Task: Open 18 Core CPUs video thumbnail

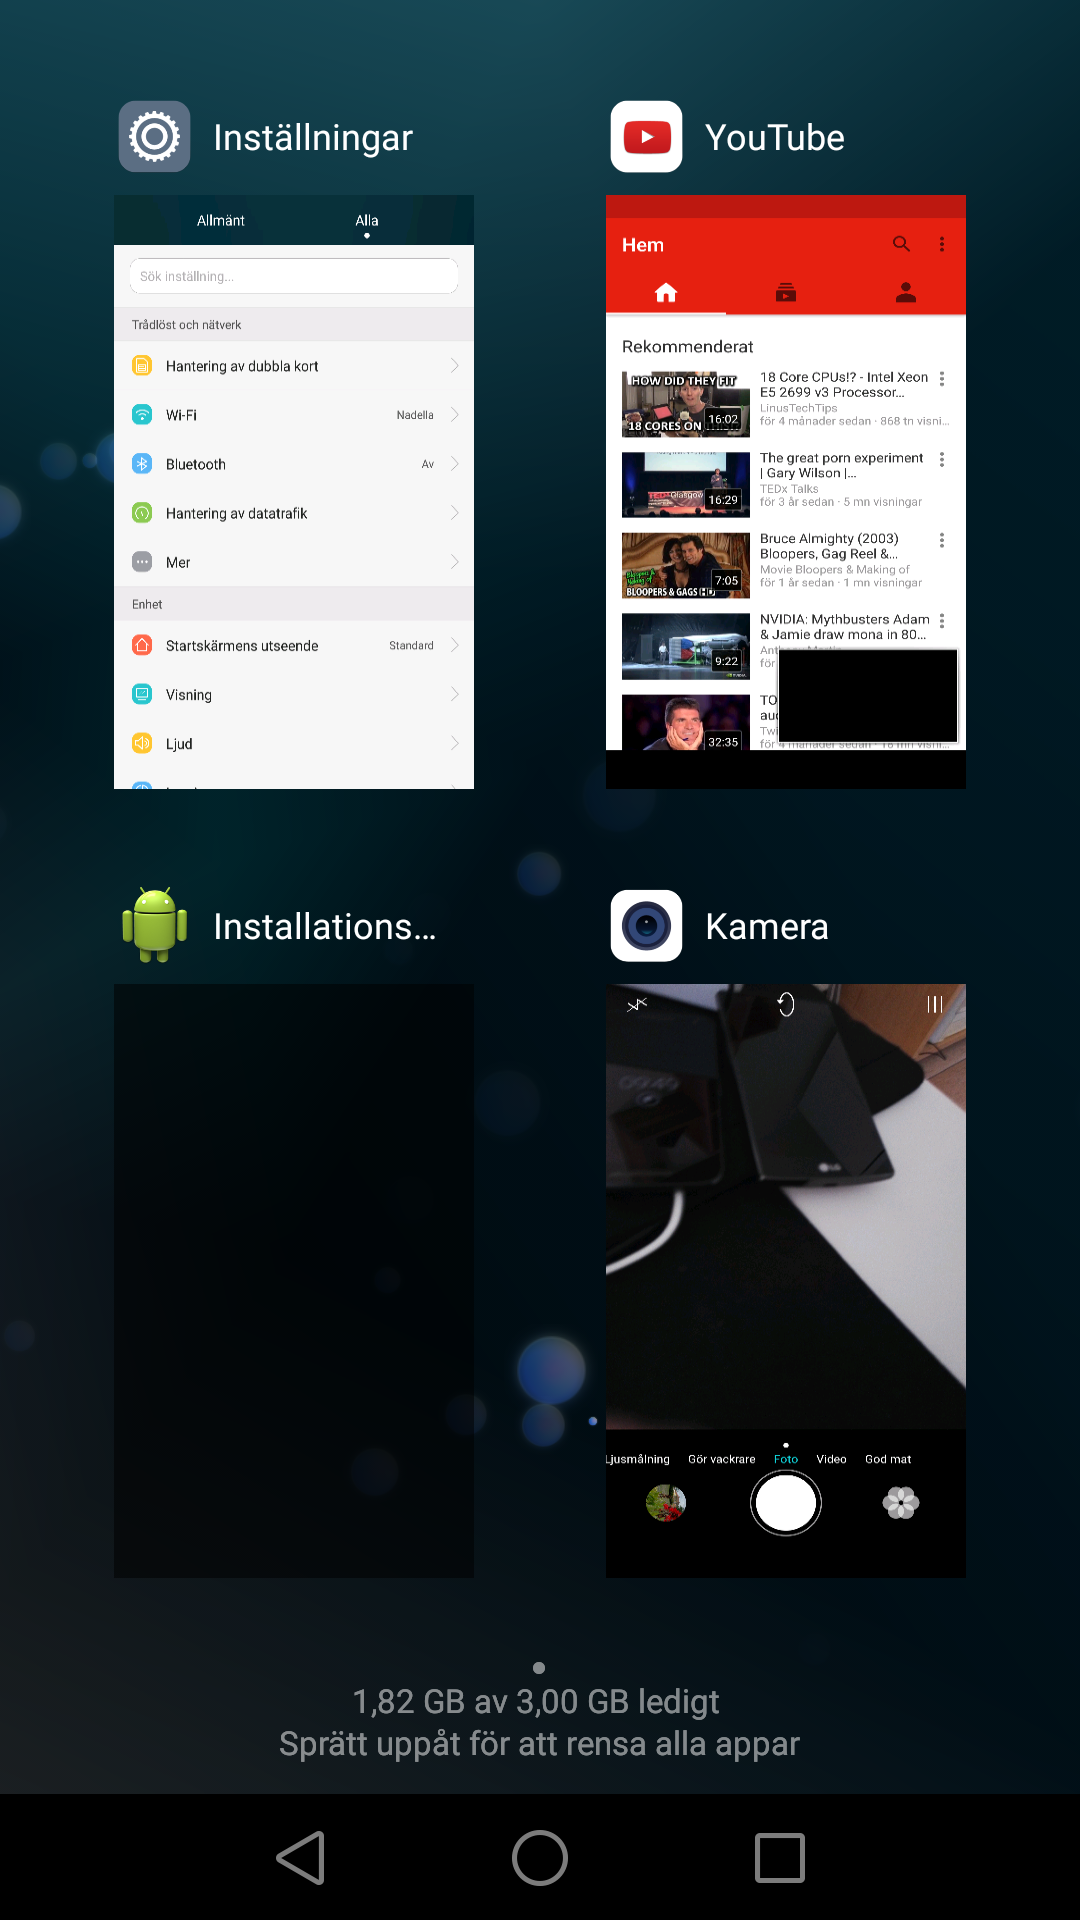Action: 686,404
